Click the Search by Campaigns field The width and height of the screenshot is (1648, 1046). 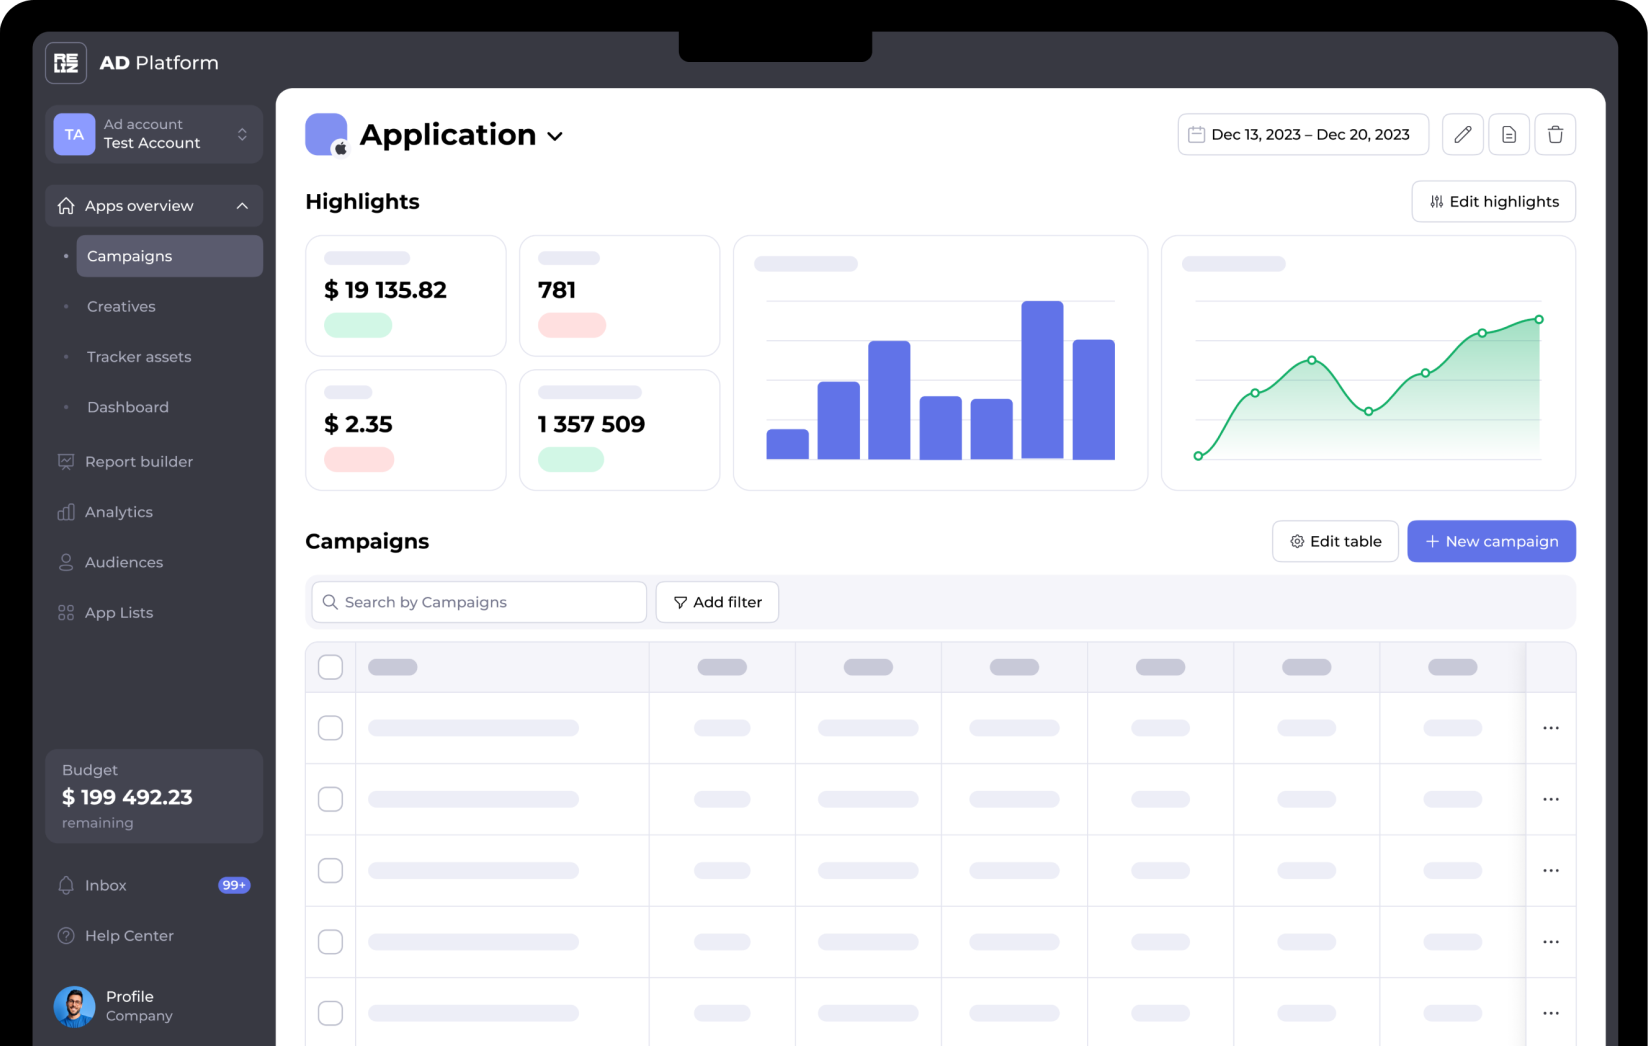click(478, 602)
